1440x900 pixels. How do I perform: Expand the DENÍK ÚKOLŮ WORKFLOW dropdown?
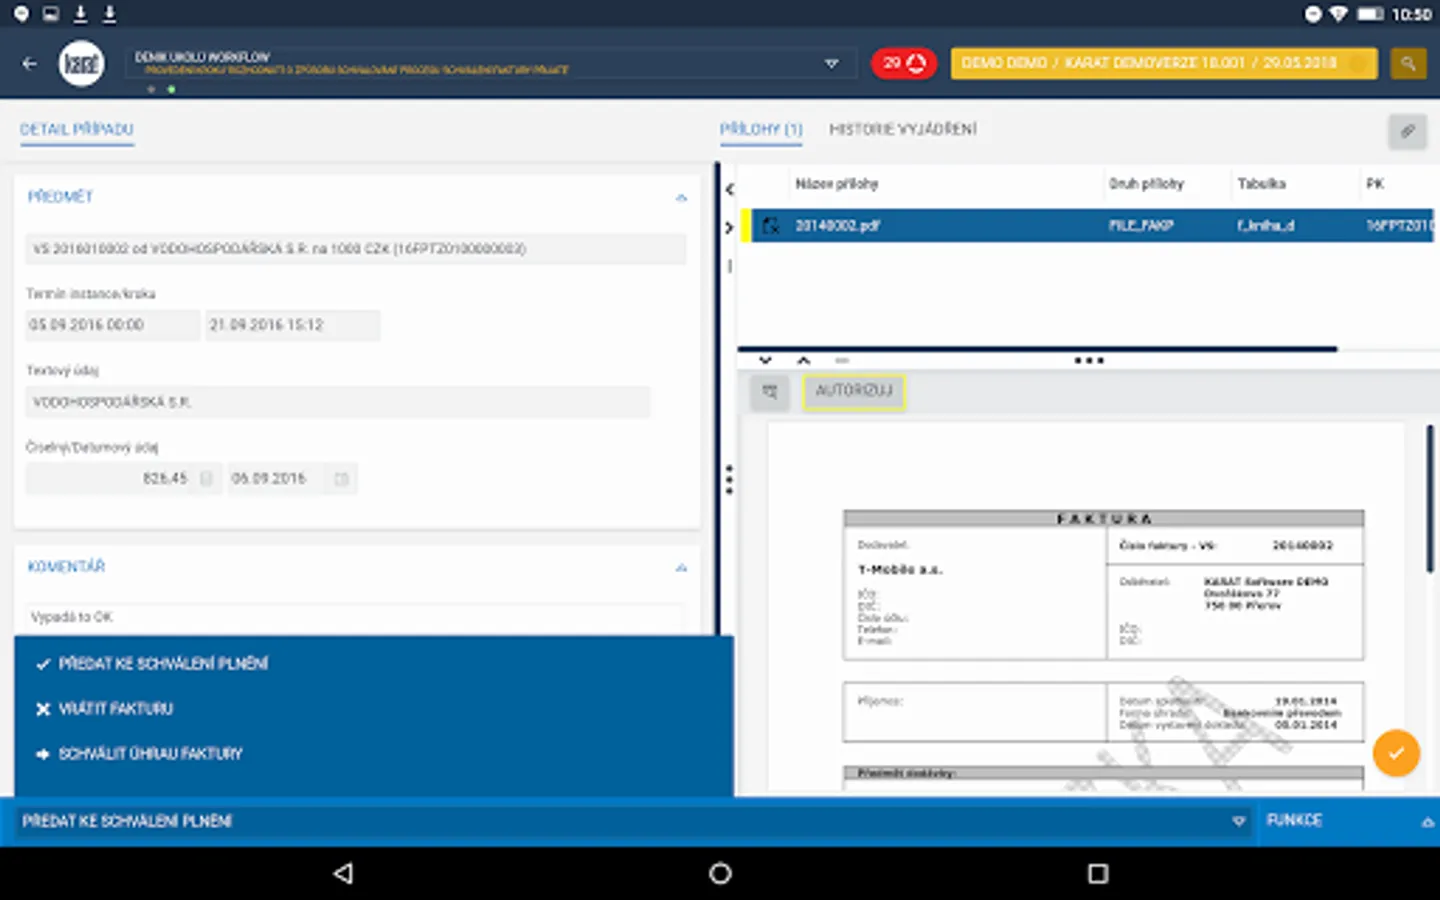[x=831, y=62]
